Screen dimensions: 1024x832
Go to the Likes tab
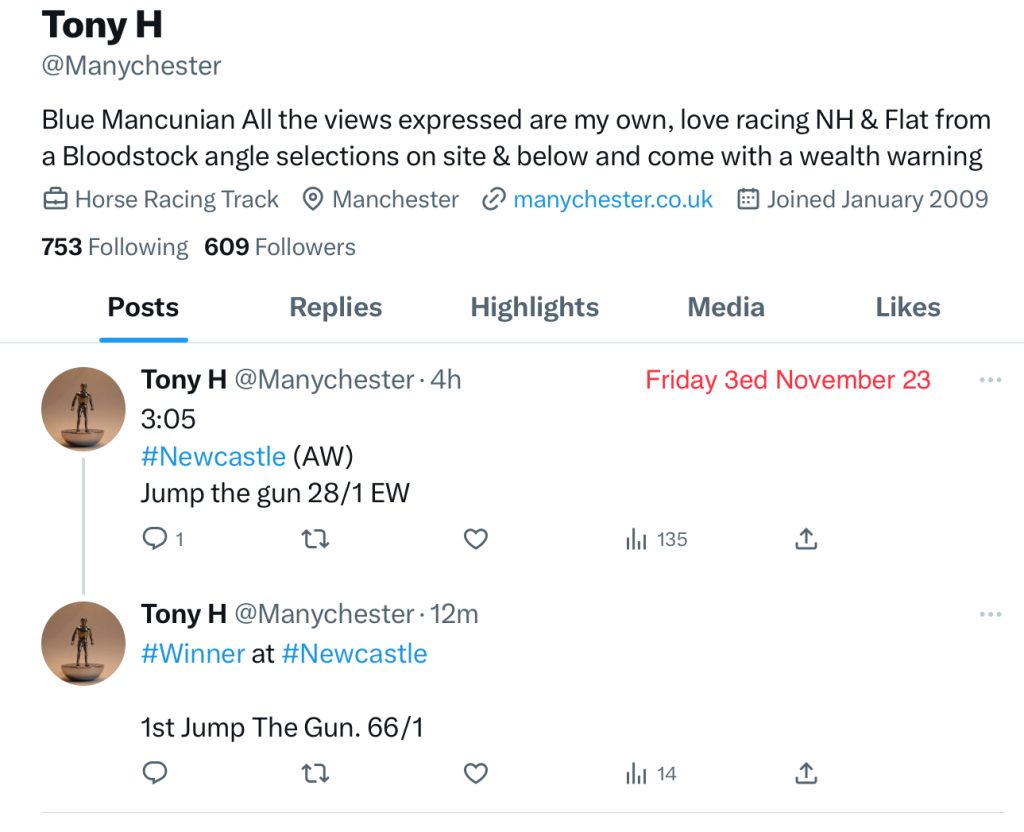click(x=907, y=307)
